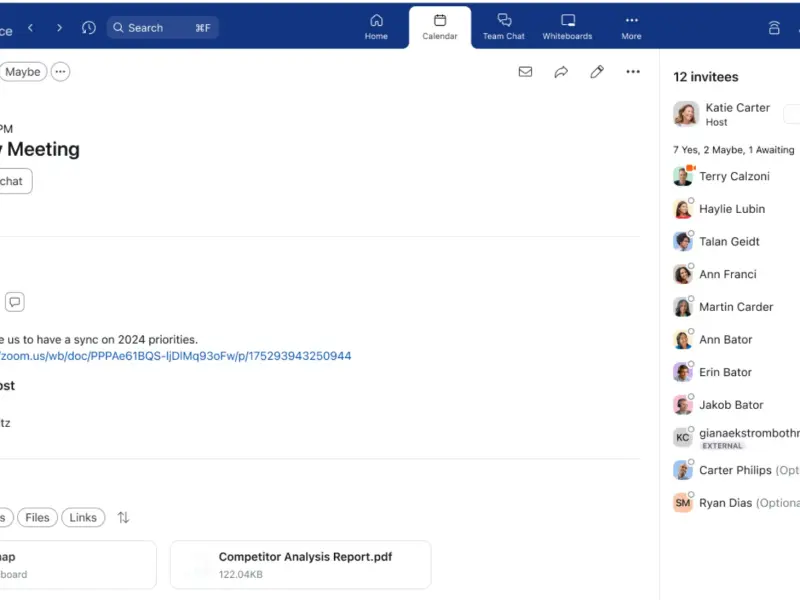
Task: Switch to Team Chat tab
Action: pyautogui.click(x=504, y=27)
